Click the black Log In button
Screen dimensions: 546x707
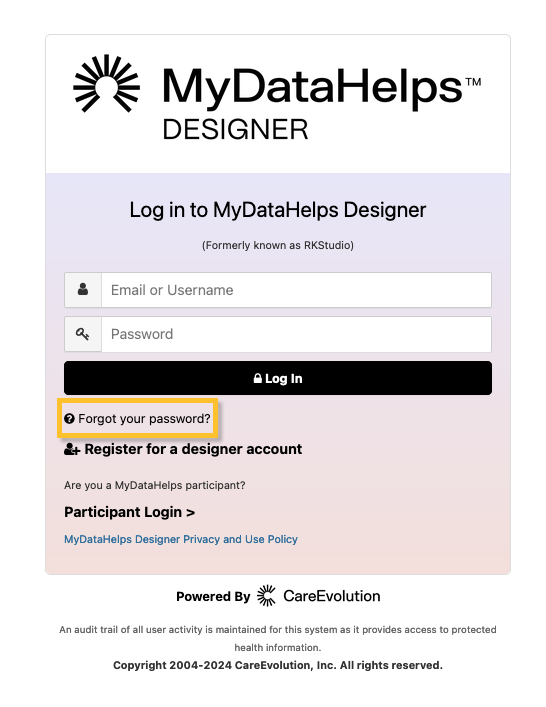coord(278,378)
